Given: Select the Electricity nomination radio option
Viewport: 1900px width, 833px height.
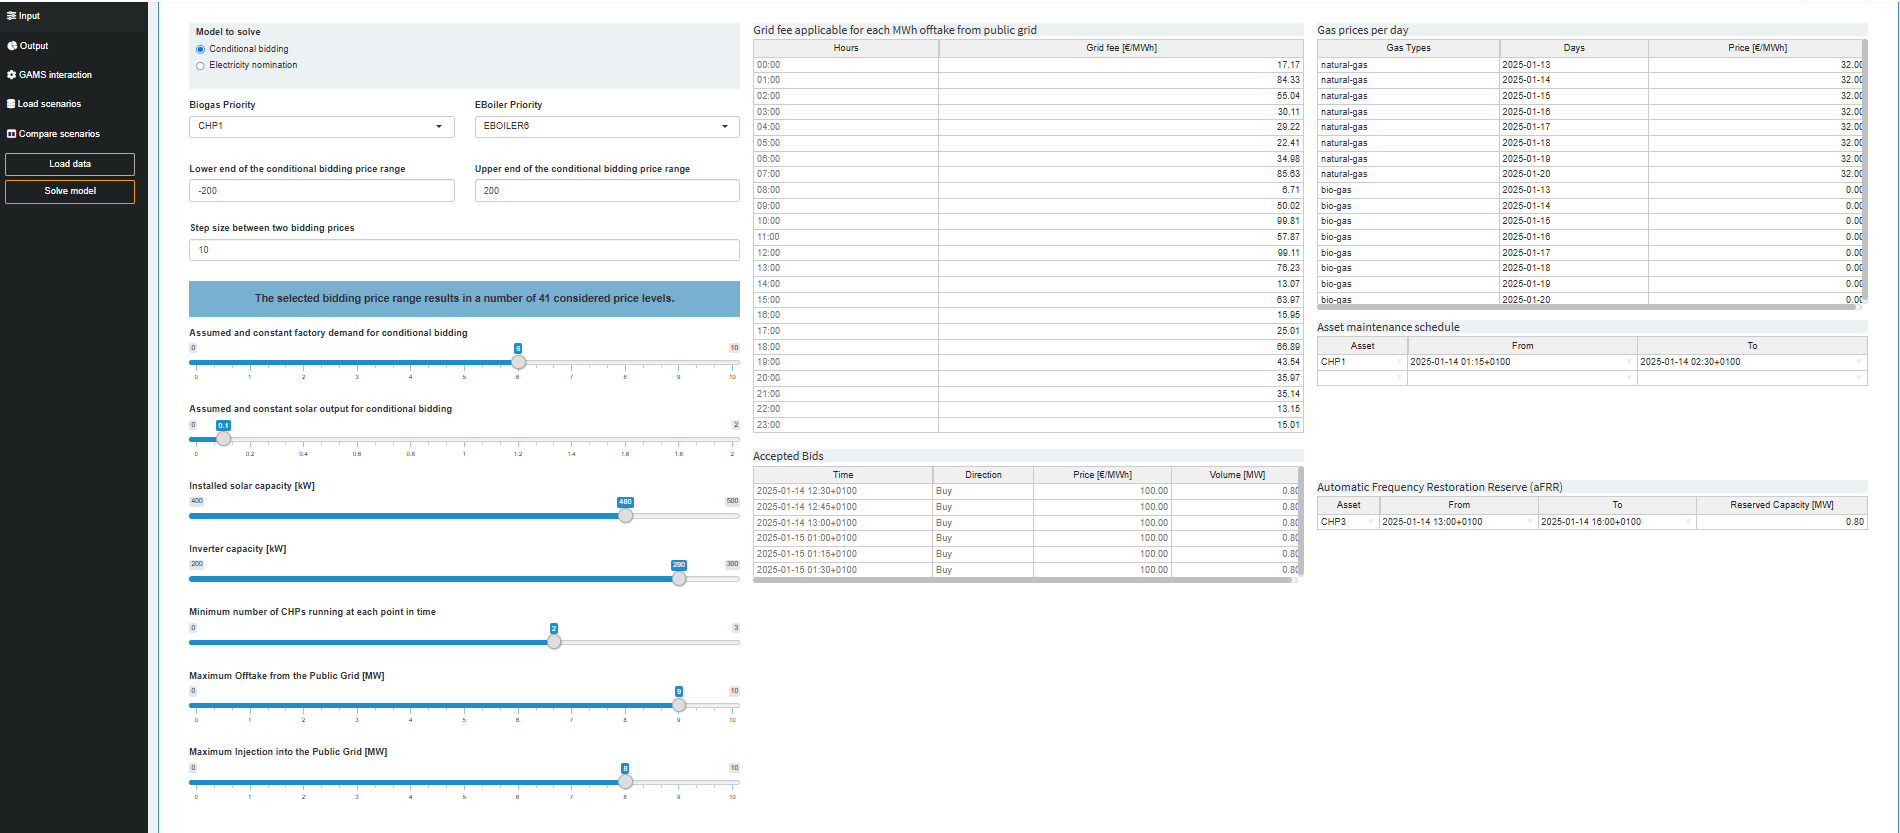Looking at the screenshot, I should pyautogui.click(x=201, y=66).
